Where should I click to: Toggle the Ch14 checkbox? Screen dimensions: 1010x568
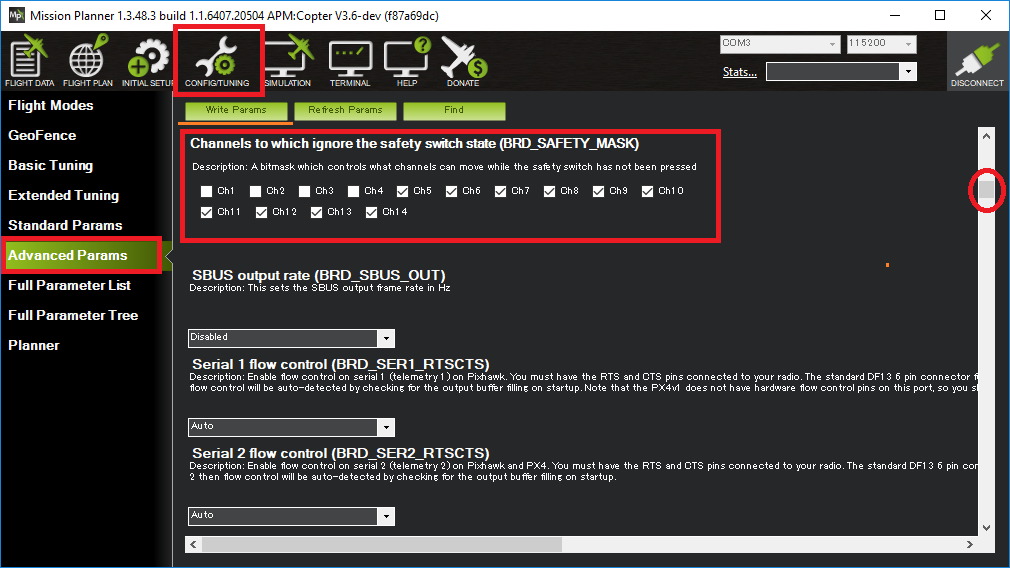(372, 212)
